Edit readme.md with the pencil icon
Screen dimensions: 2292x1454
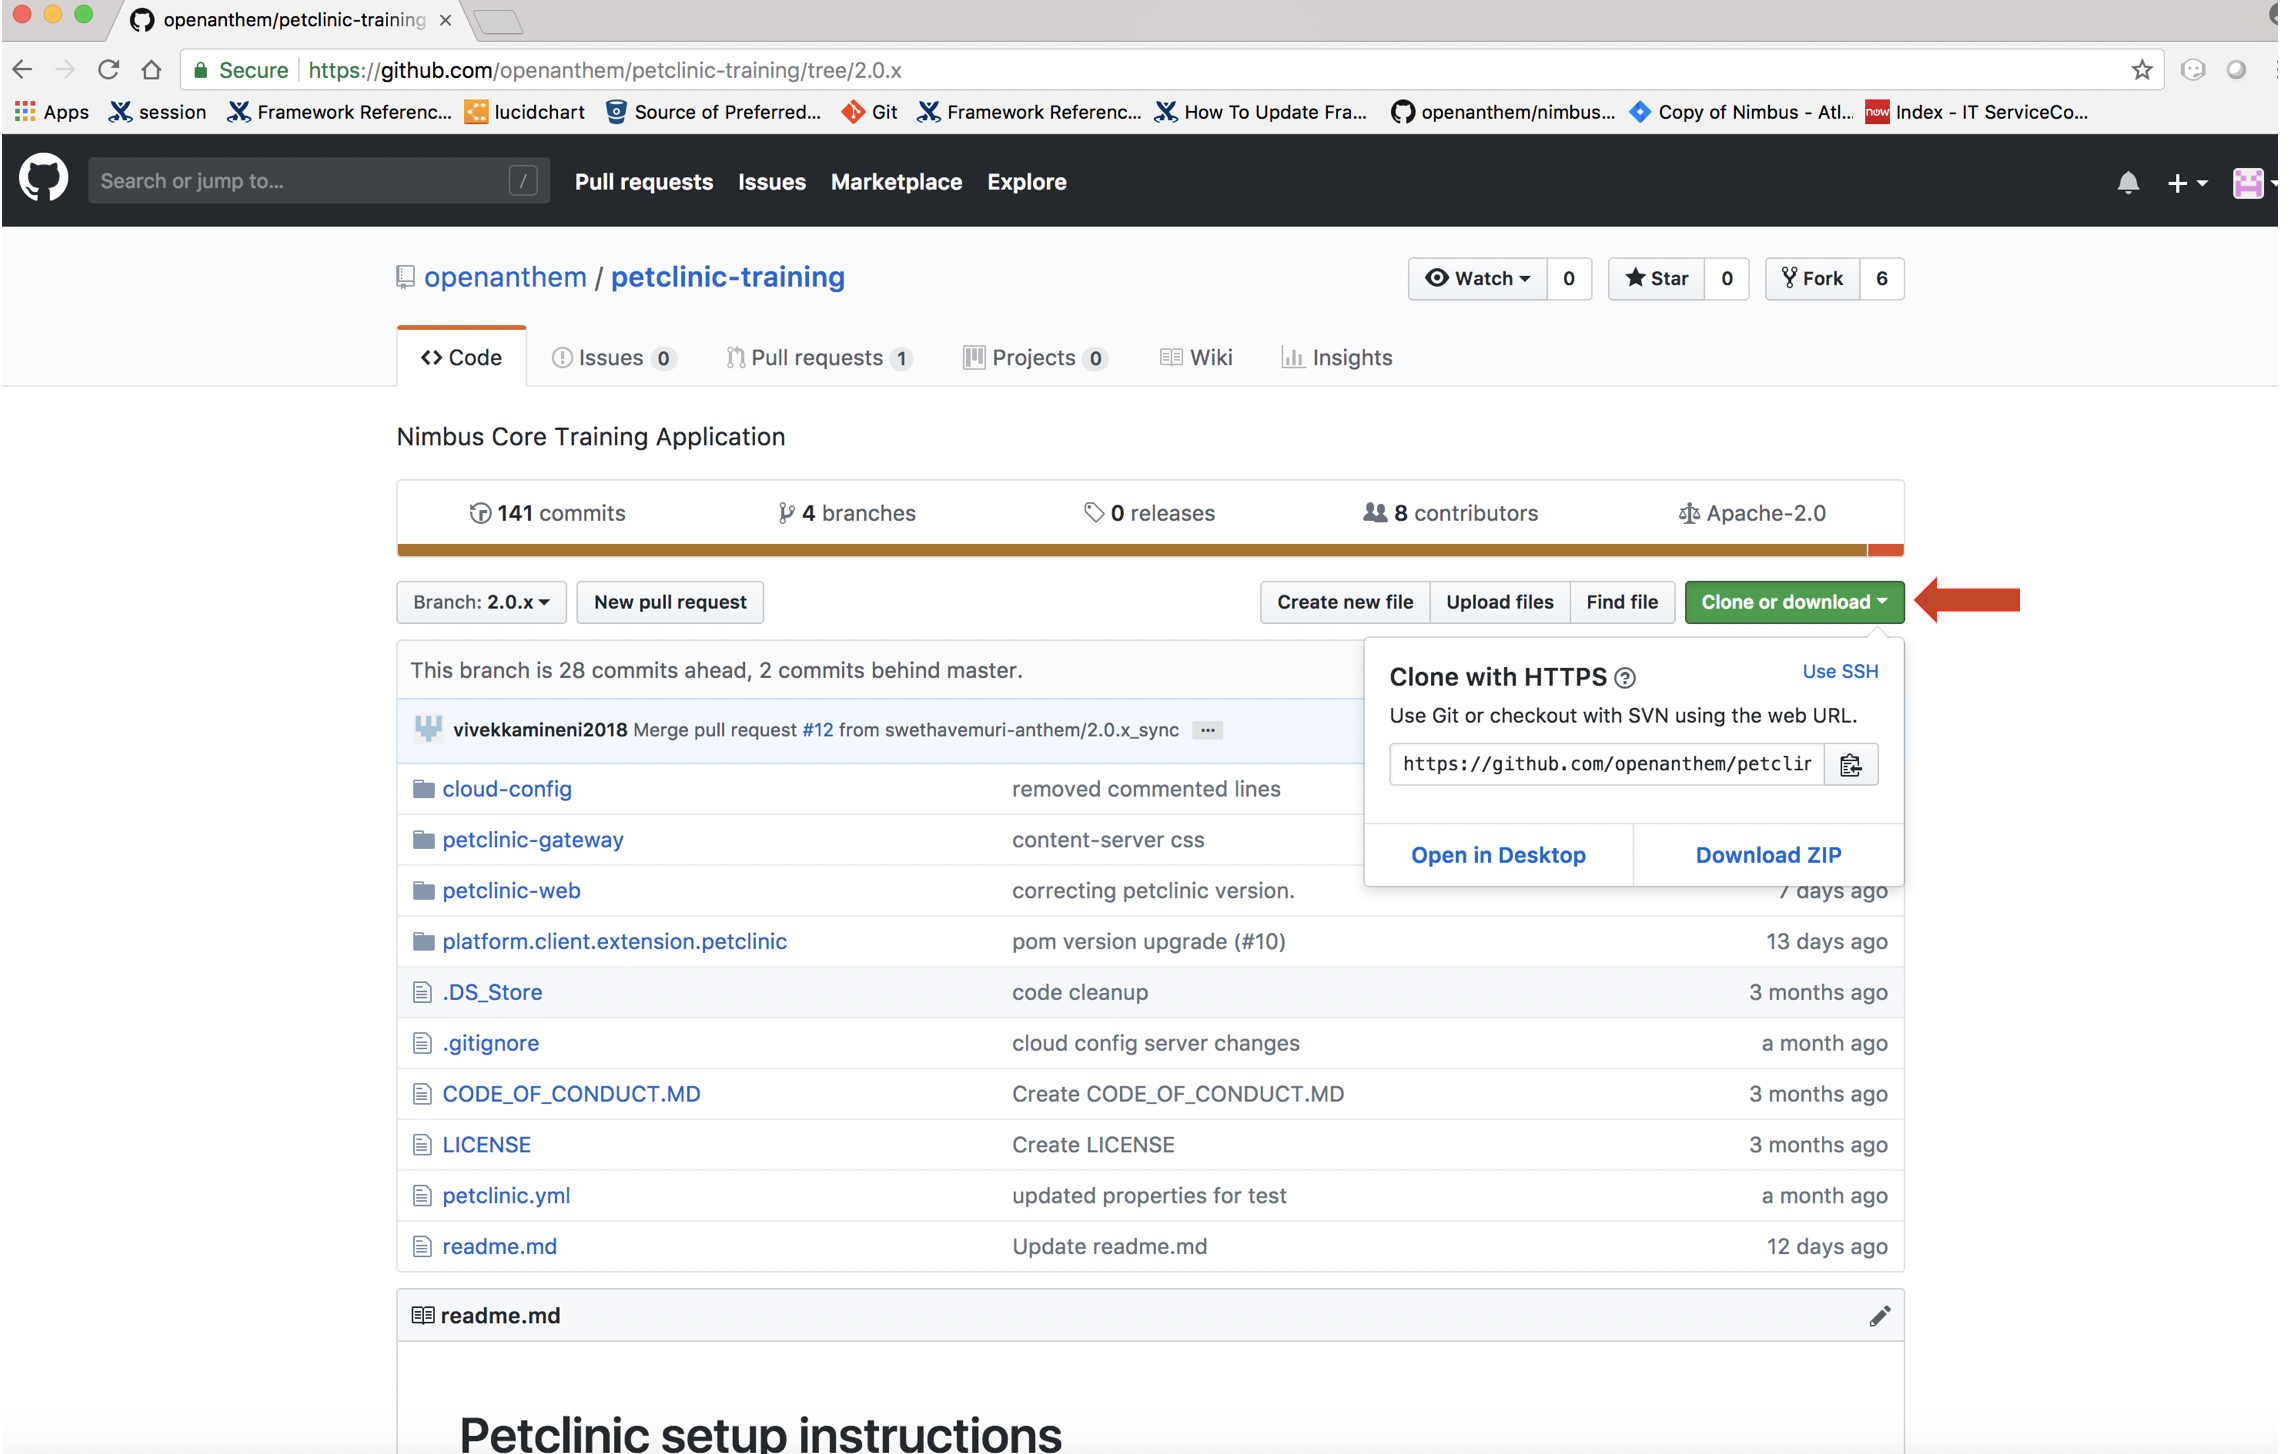tap(1879, 1316)
